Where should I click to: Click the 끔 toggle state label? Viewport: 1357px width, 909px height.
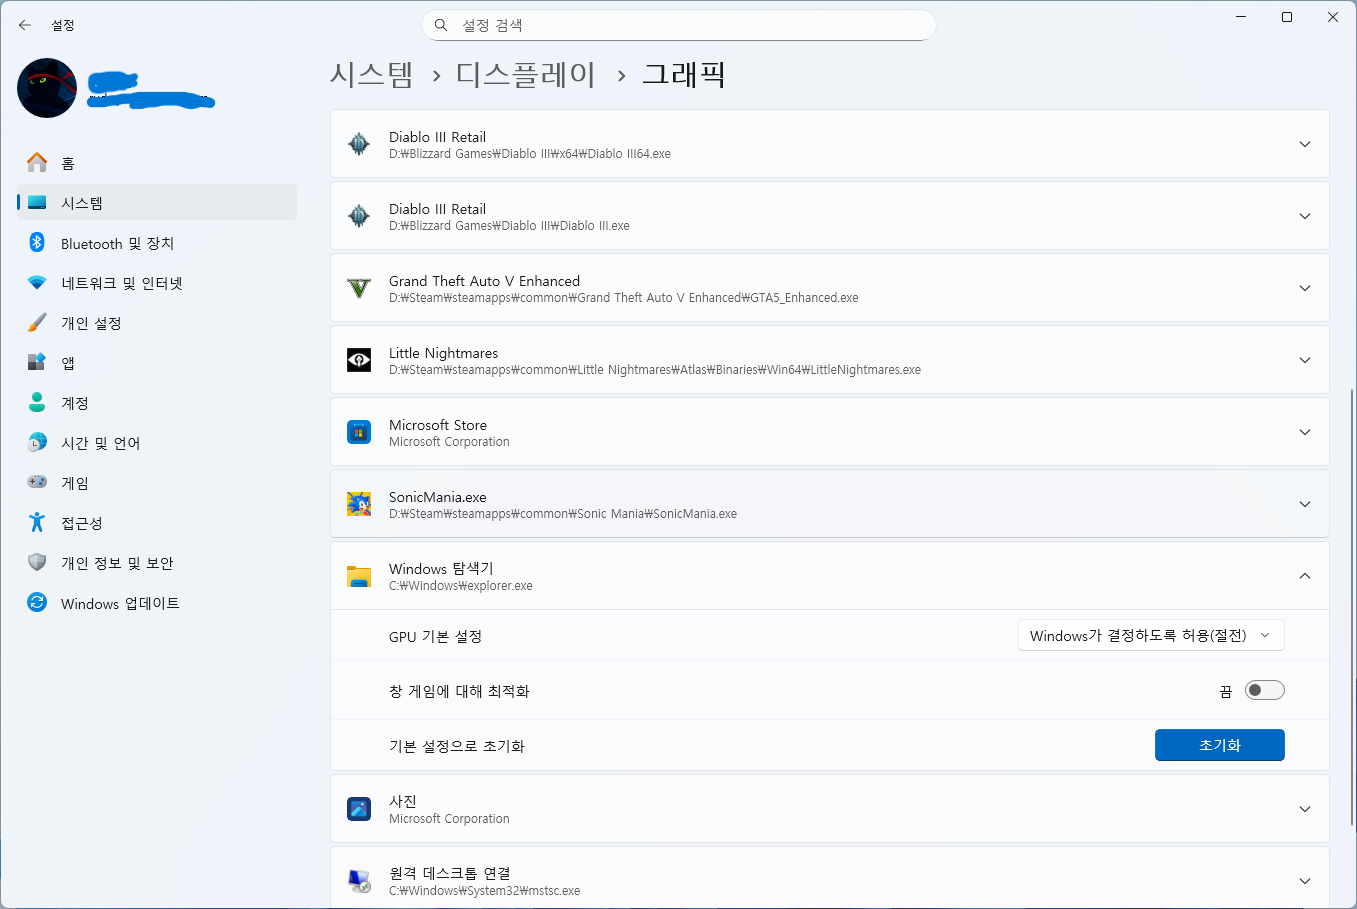click(x=1225, y=691)
